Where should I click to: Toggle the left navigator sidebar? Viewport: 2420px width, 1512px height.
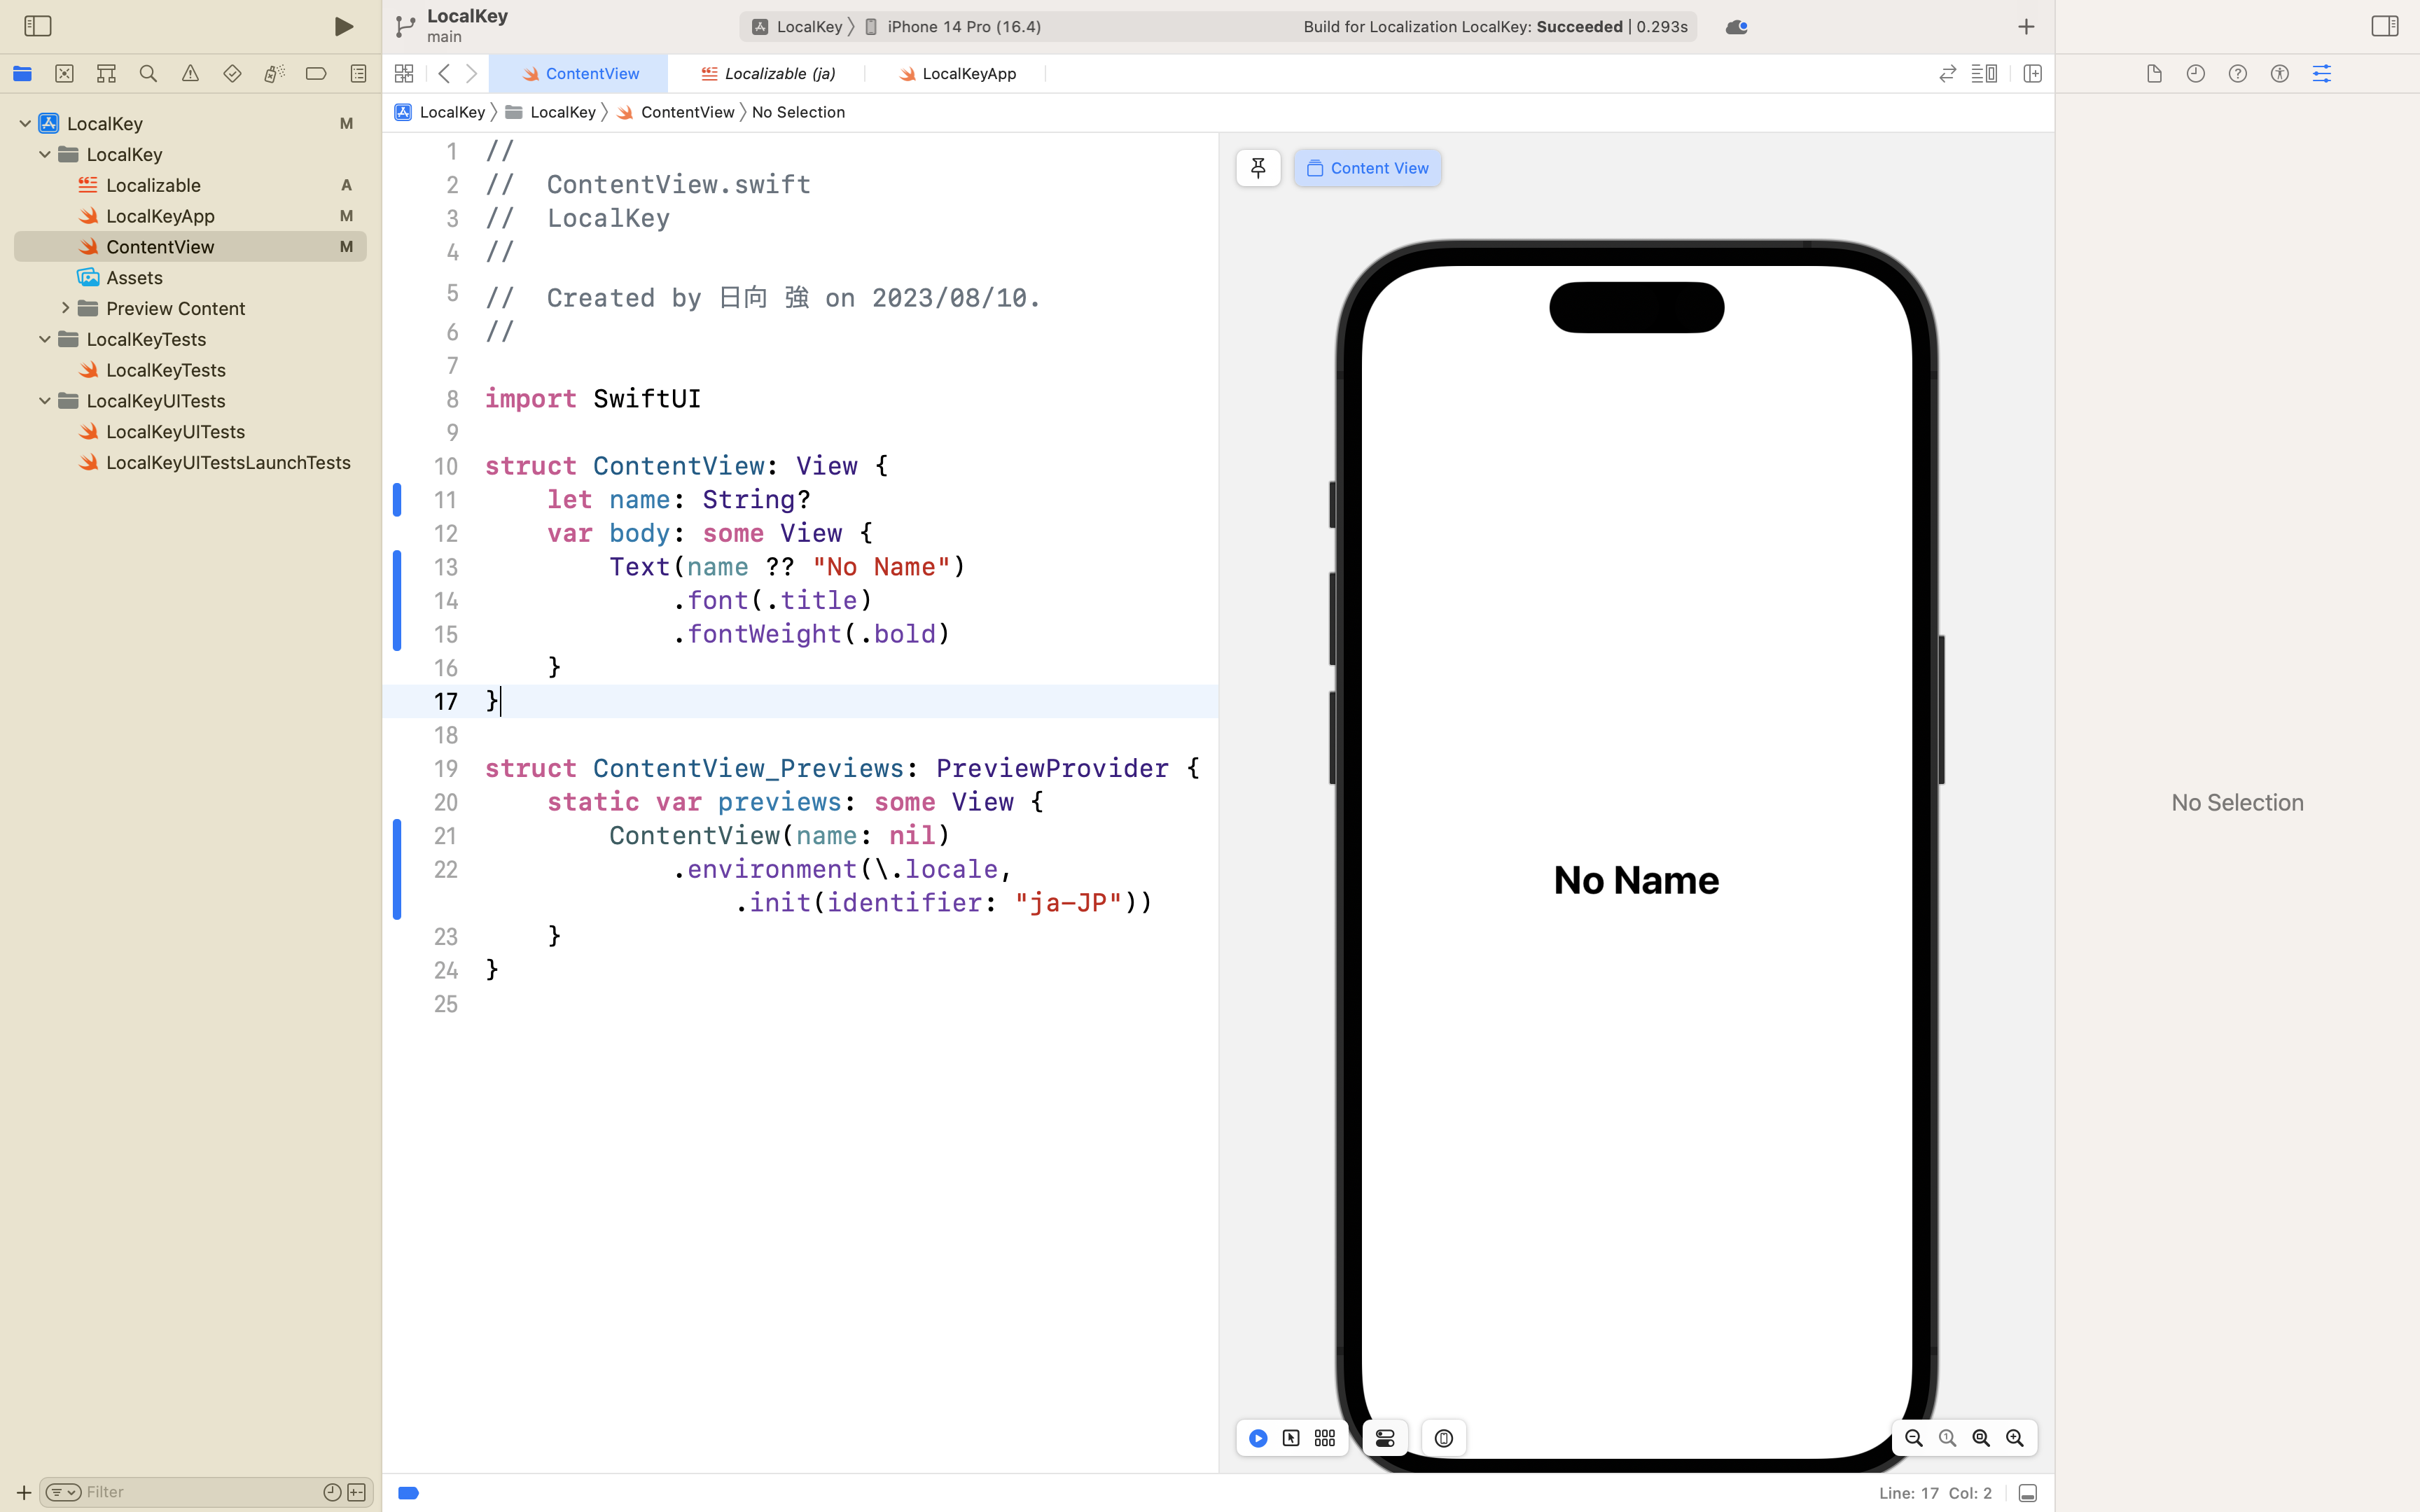(37, 26)
